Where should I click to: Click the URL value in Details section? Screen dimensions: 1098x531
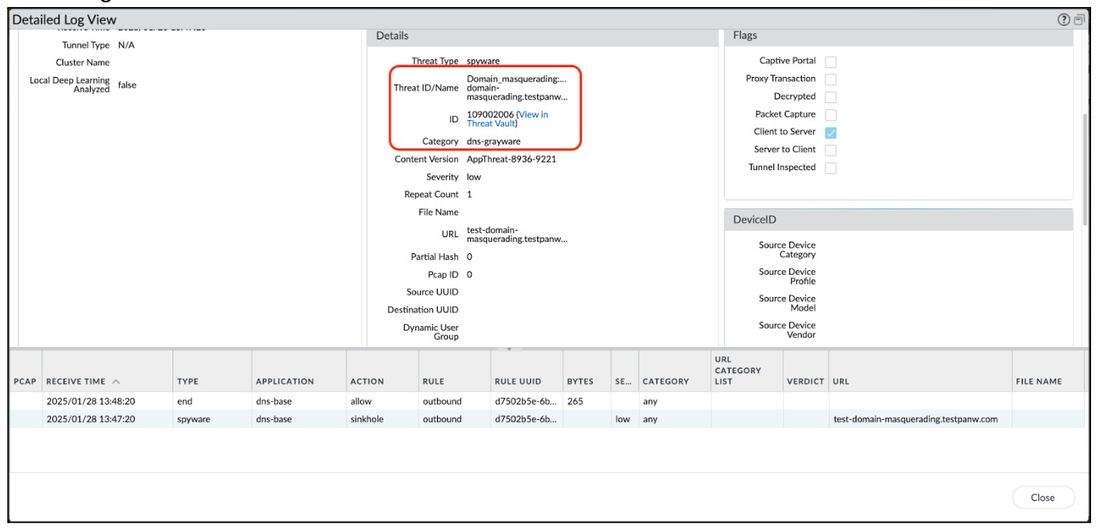(517, 235)
